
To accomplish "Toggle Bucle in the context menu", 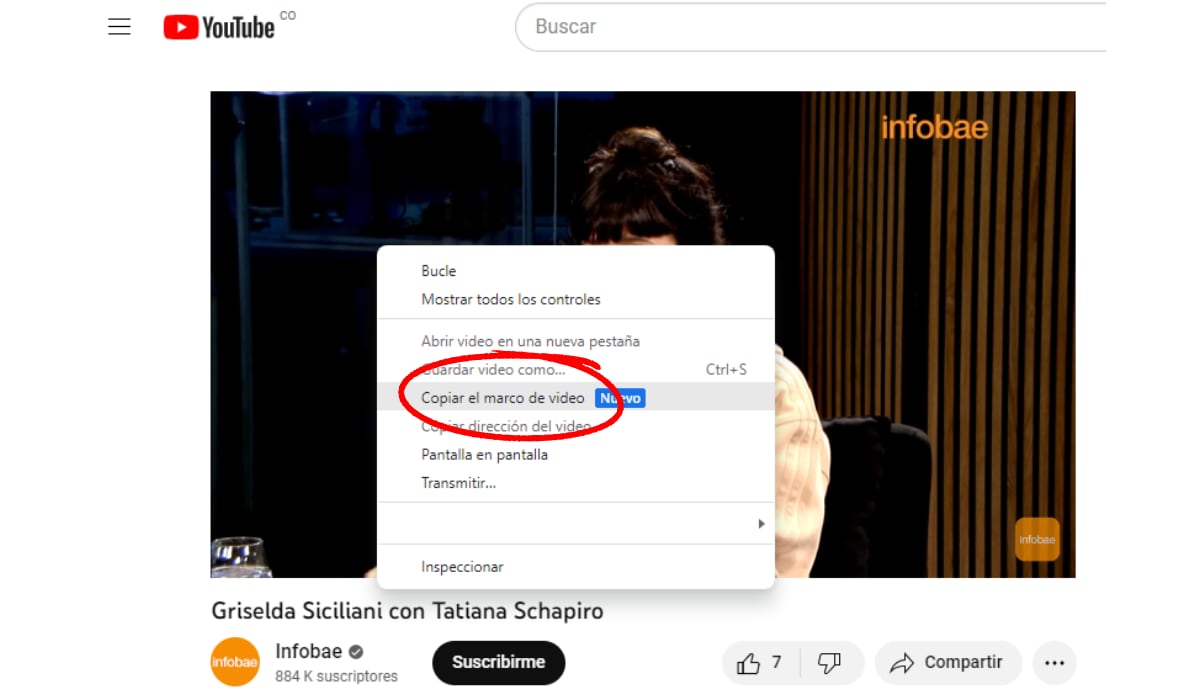I will [x=439, y=271].
